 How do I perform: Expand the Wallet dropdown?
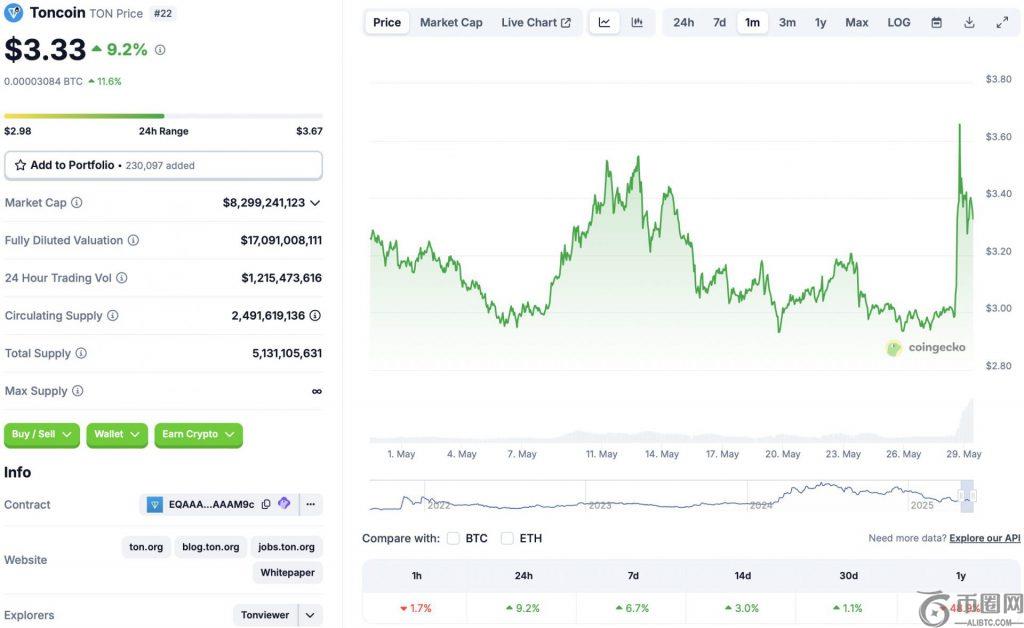click(x=117, y=434)
